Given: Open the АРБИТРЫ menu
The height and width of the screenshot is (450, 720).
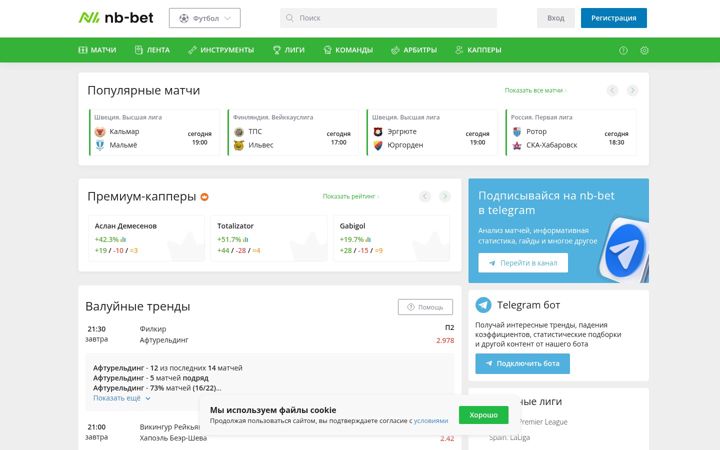Looking at the screenshot, I should pyautogui.click(x=414, y=50).
